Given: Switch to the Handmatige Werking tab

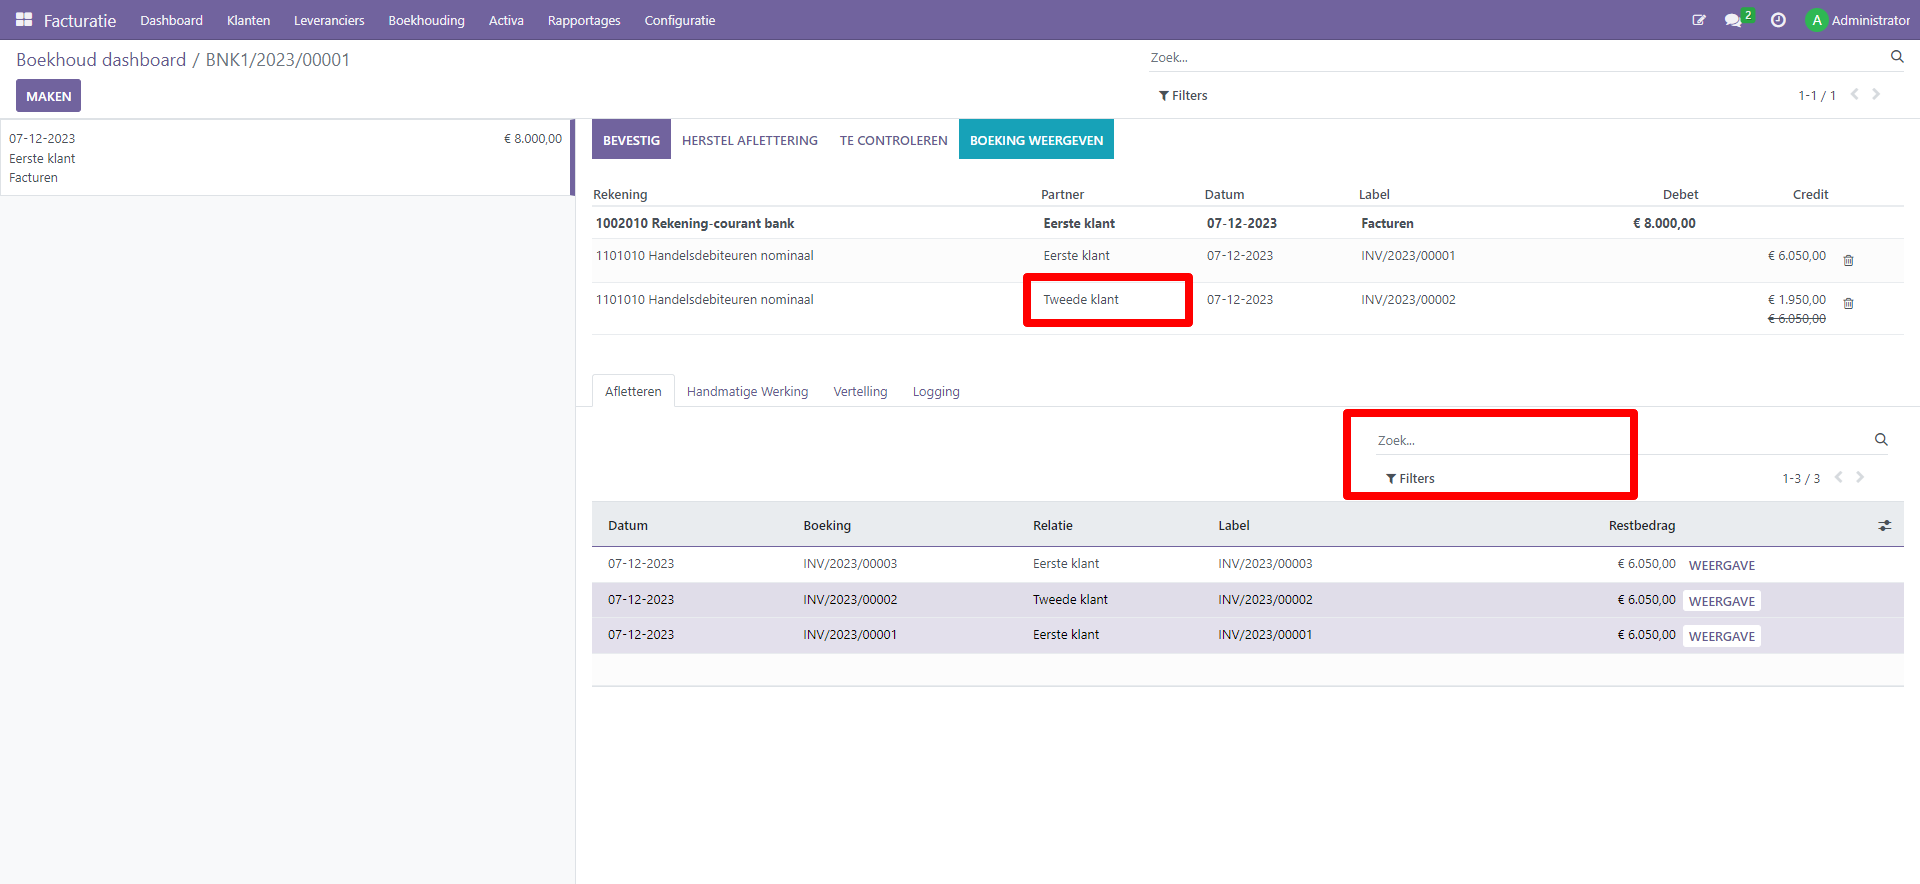Looking at the screenshot, I should (x=747, y=392).
